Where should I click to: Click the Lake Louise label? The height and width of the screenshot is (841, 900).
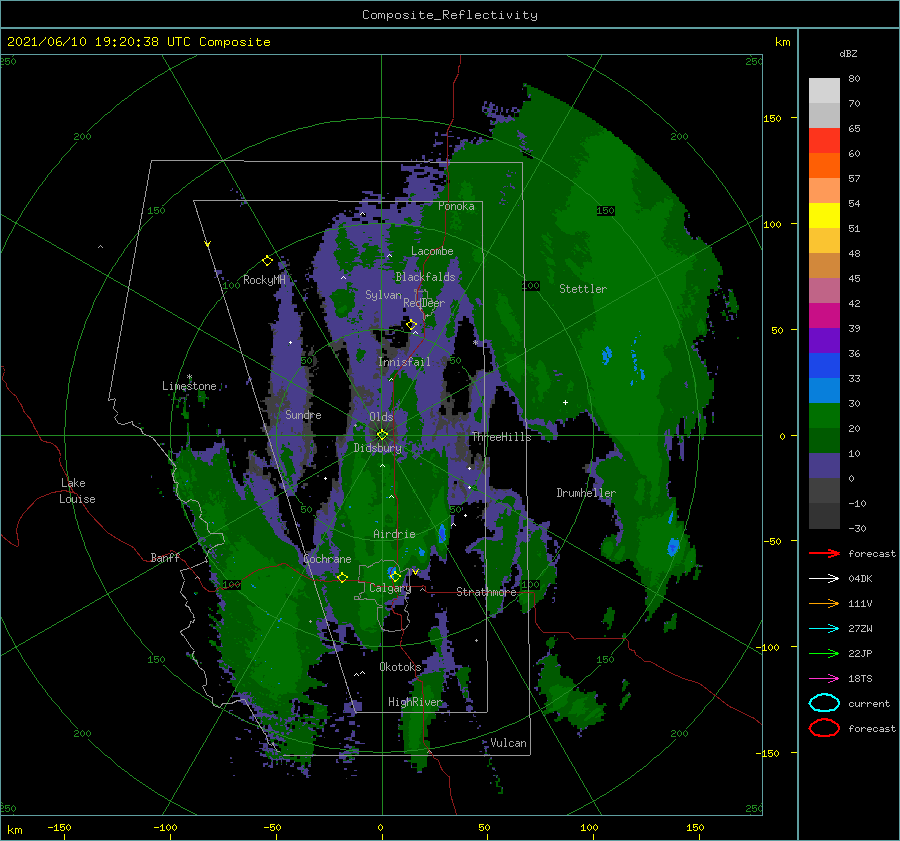(77, 491)
